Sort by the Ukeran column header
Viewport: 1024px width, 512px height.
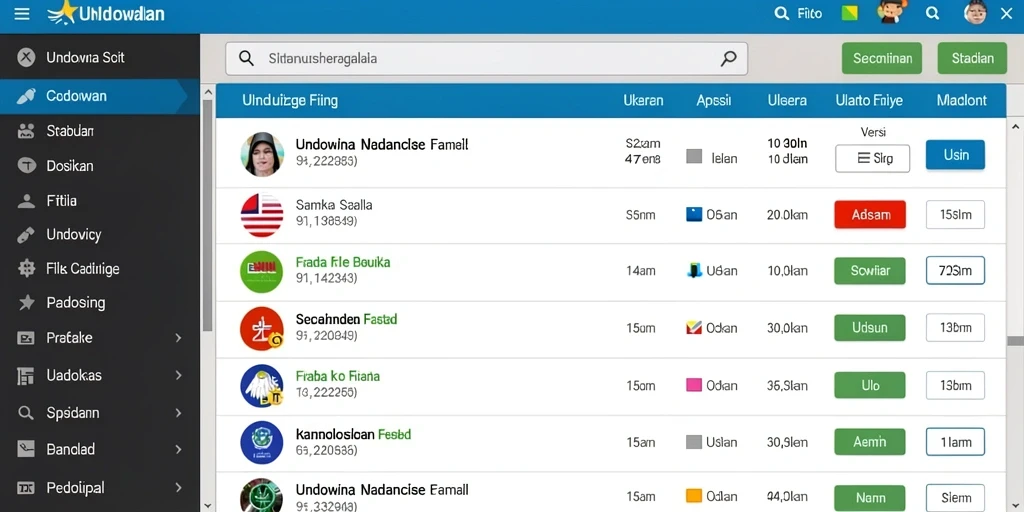[x=643, y=101]
